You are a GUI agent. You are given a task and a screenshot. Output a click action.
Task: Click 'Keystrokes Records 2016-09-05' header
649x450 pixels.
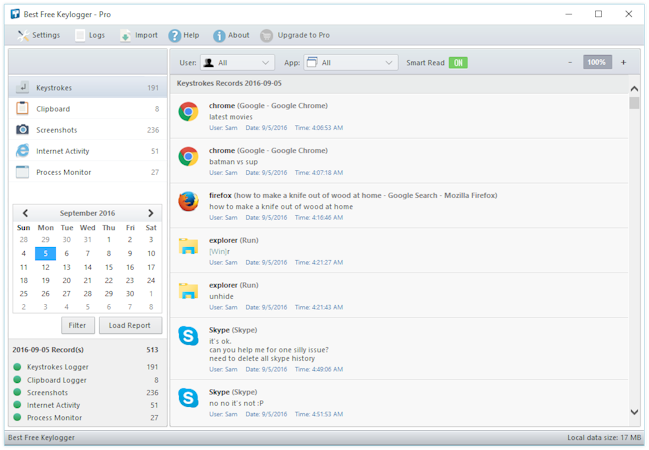pos(229,83)
